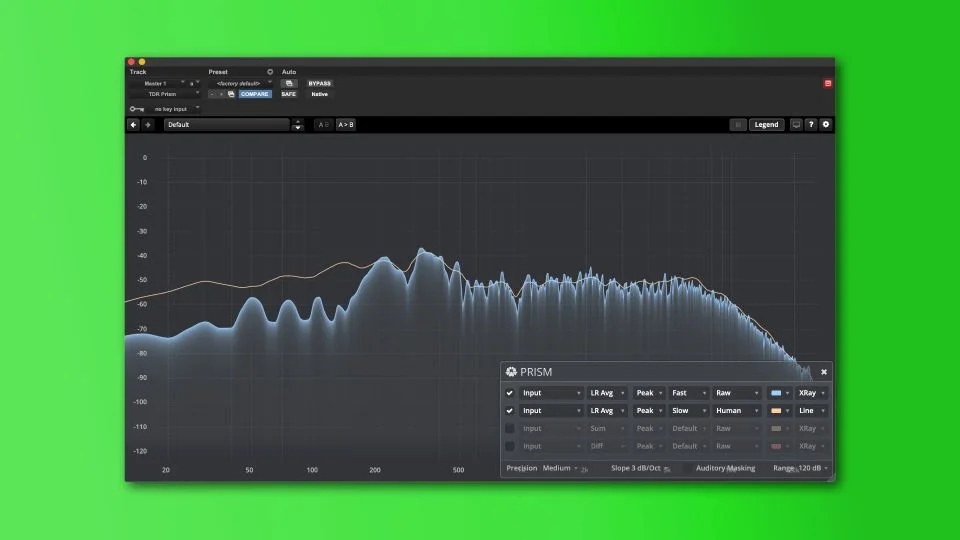
Task: Click the A > B copy button
Action: pyautogui.click(x=346, y=124)
